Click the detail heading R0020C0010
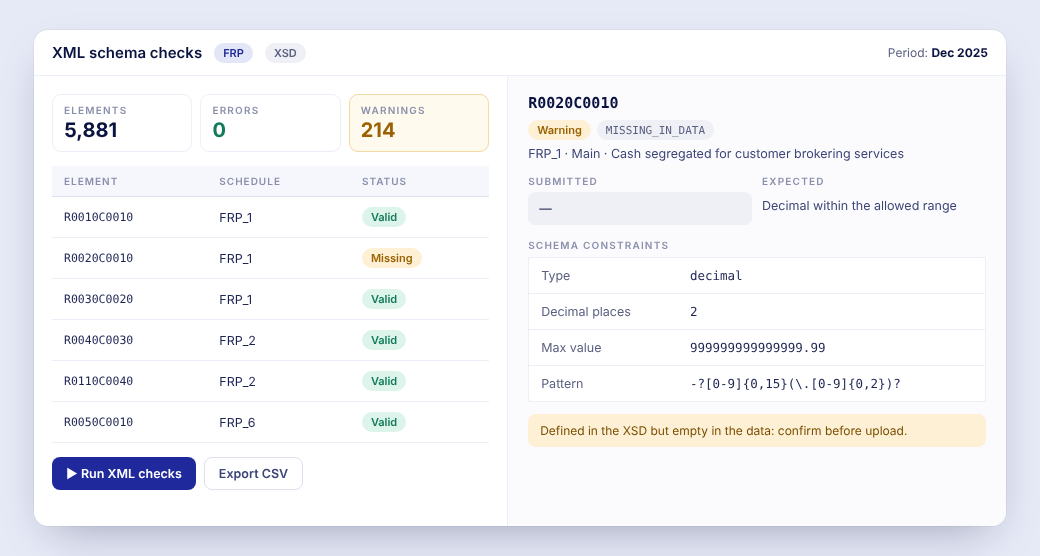Image resolution: width=1040 pixels, height=556 pixels. (x=573, y=103)
